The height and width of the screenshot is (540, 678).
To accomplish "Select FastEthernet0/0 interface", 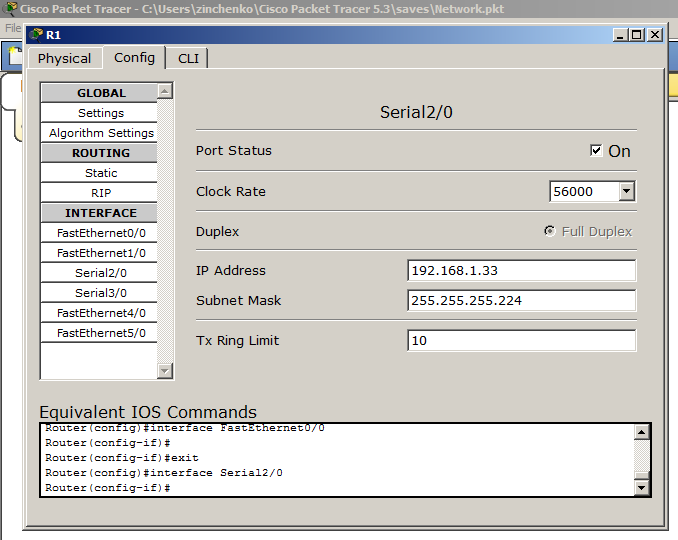I will (99, 233).
